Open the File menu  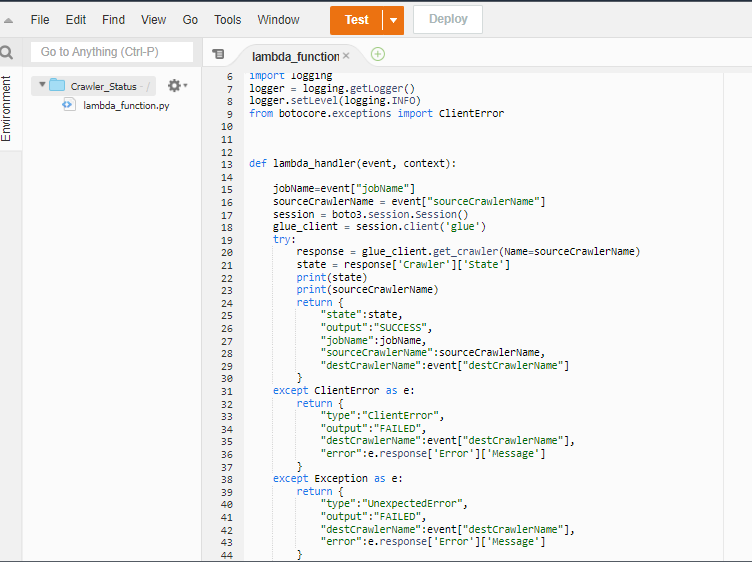pyautogui.click(x=40, y=20)
